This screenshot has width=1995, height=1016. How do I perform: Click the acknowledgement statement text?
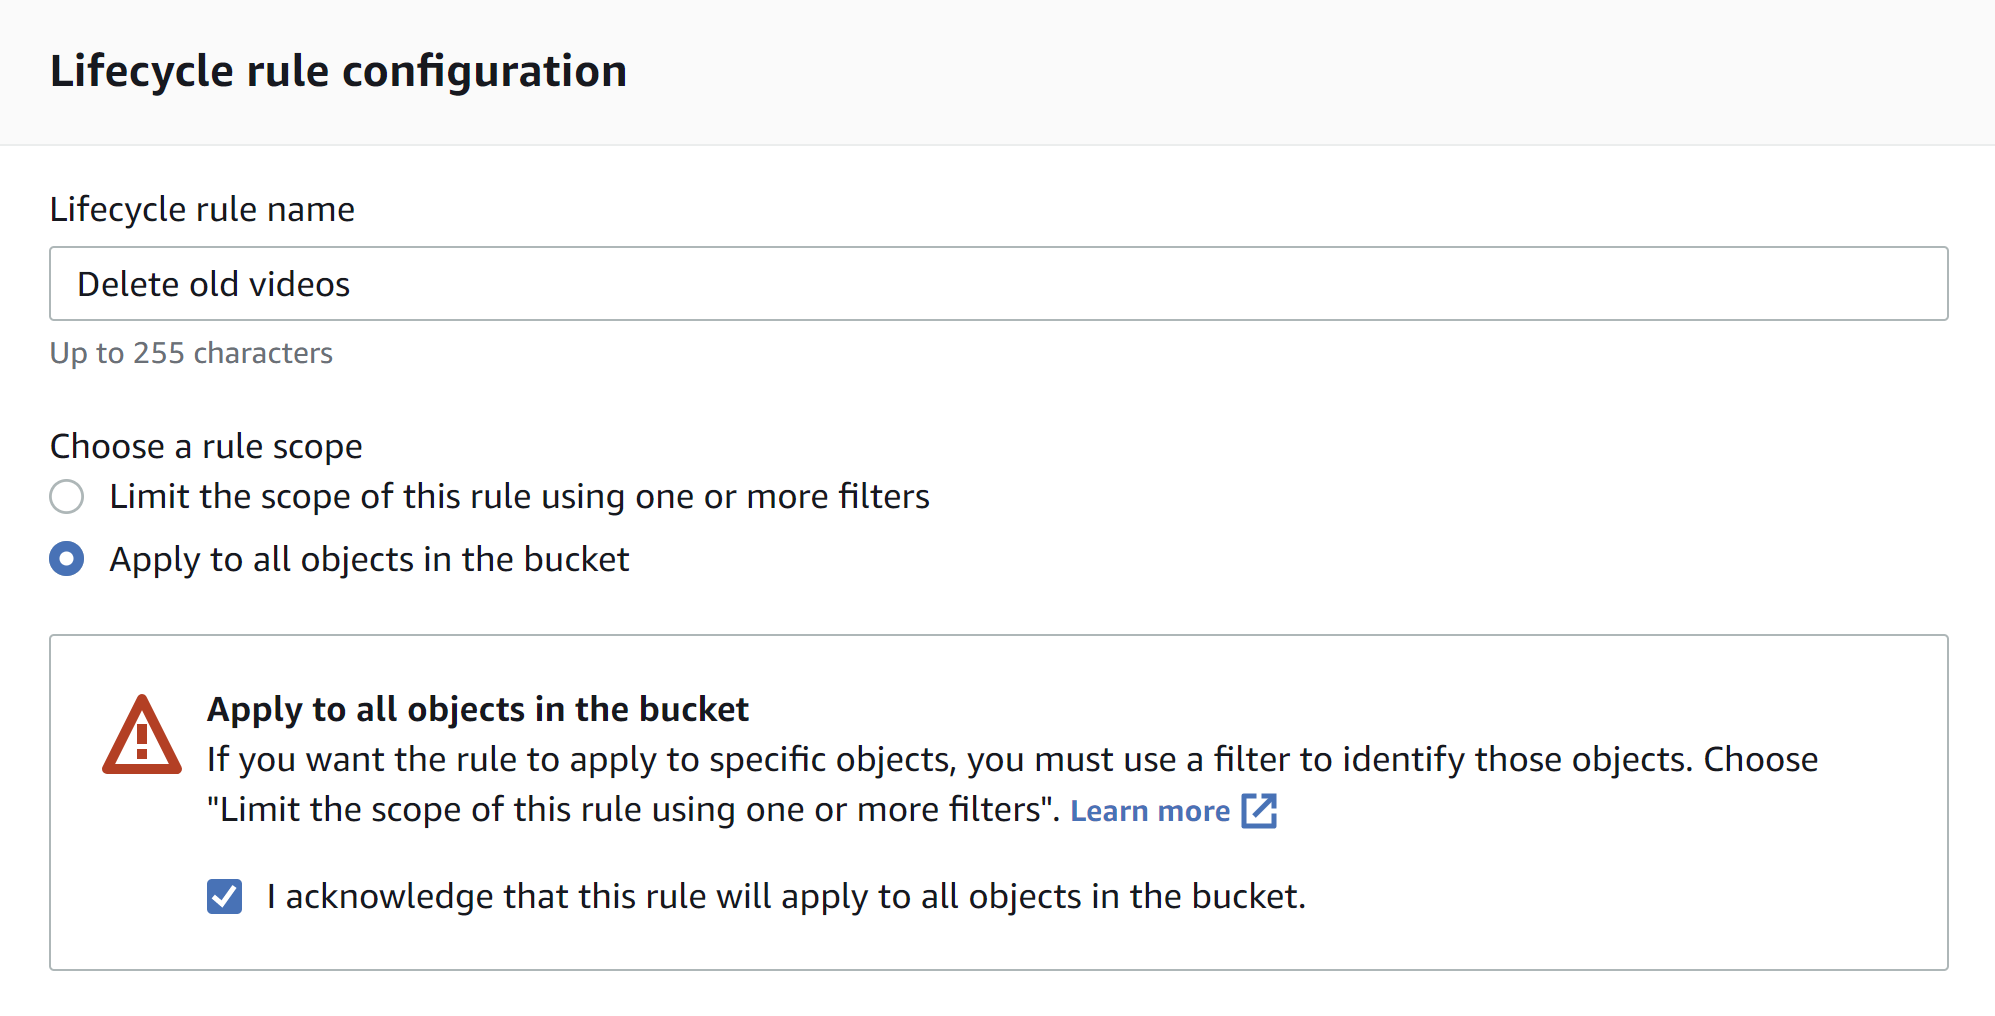click(786, 896)
